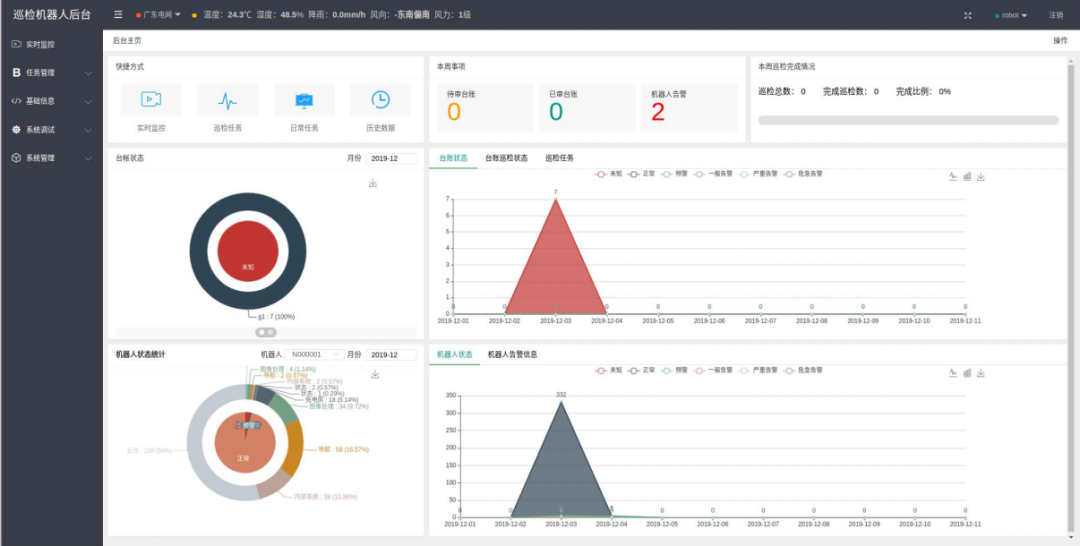Viewport: 1080px width, 546px height.
Task: Switch the top chart to bar view
Action: 967,177
